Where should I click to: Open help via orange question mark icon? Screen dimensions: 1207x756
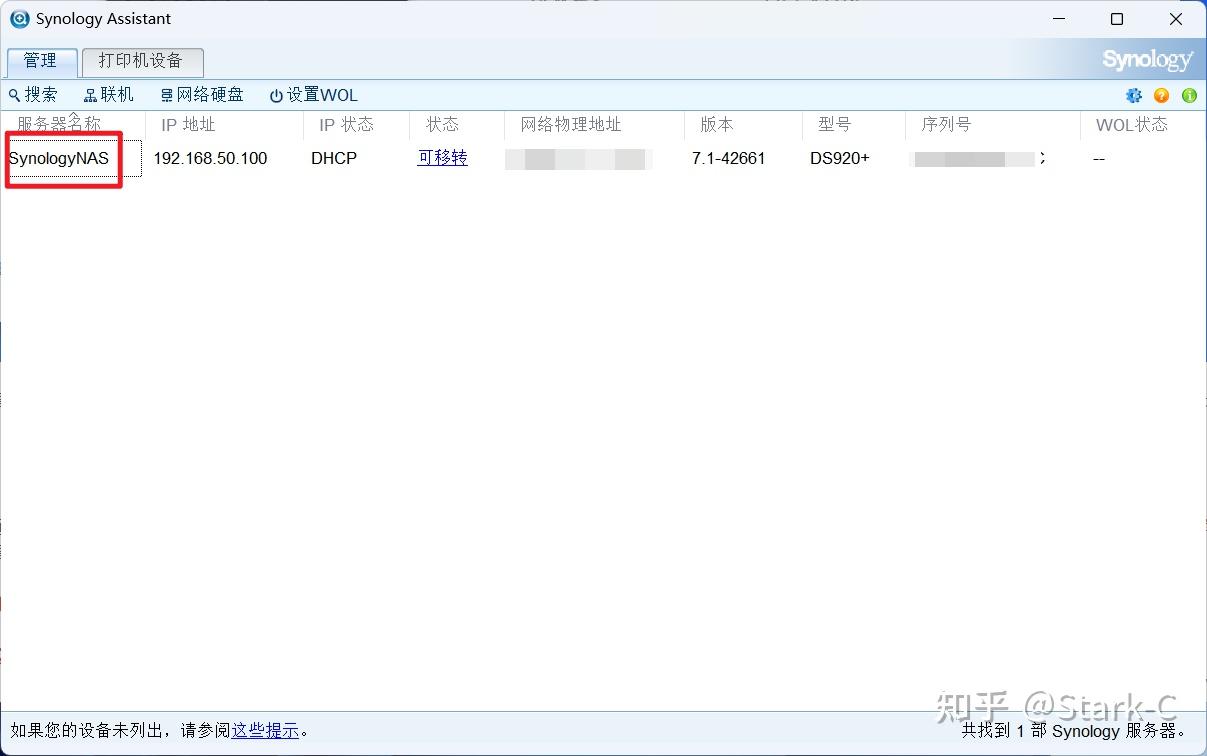(1161, 95)
